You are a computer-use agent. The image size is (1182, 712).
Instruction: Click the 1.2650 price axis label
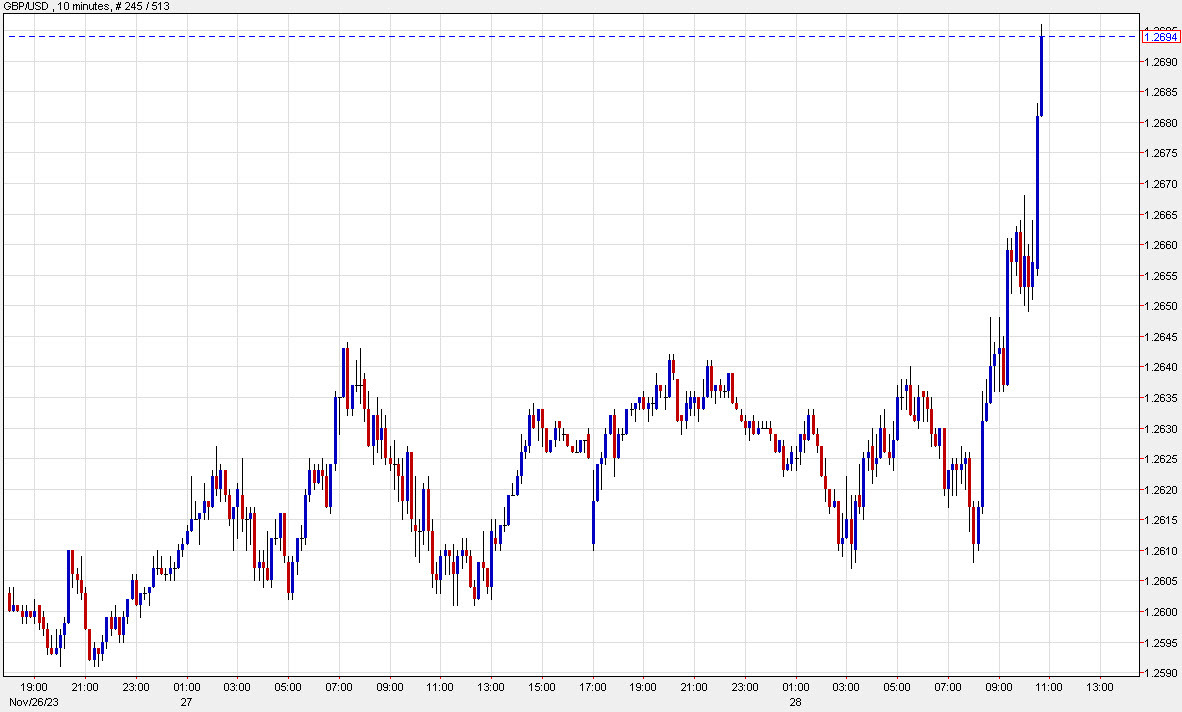coord(1160,306)
